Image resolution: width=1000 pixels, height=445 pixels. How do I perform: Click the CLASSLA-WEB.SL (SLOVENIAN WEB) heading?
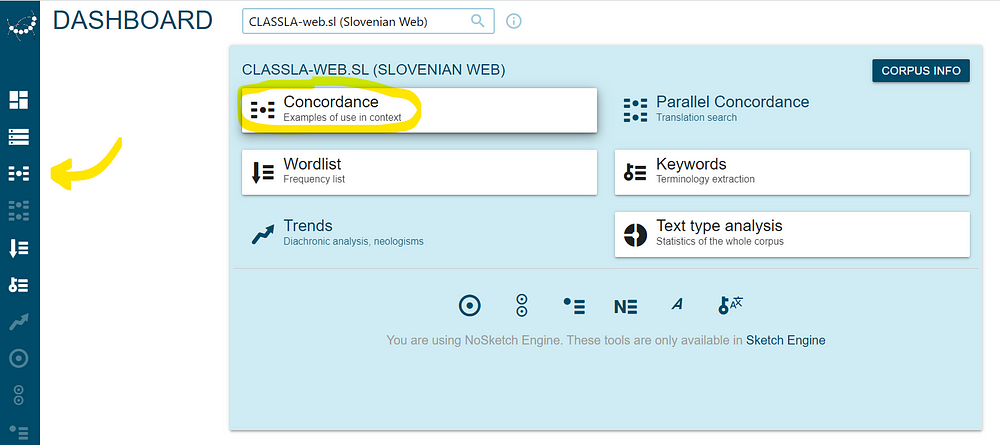[374, 71]
